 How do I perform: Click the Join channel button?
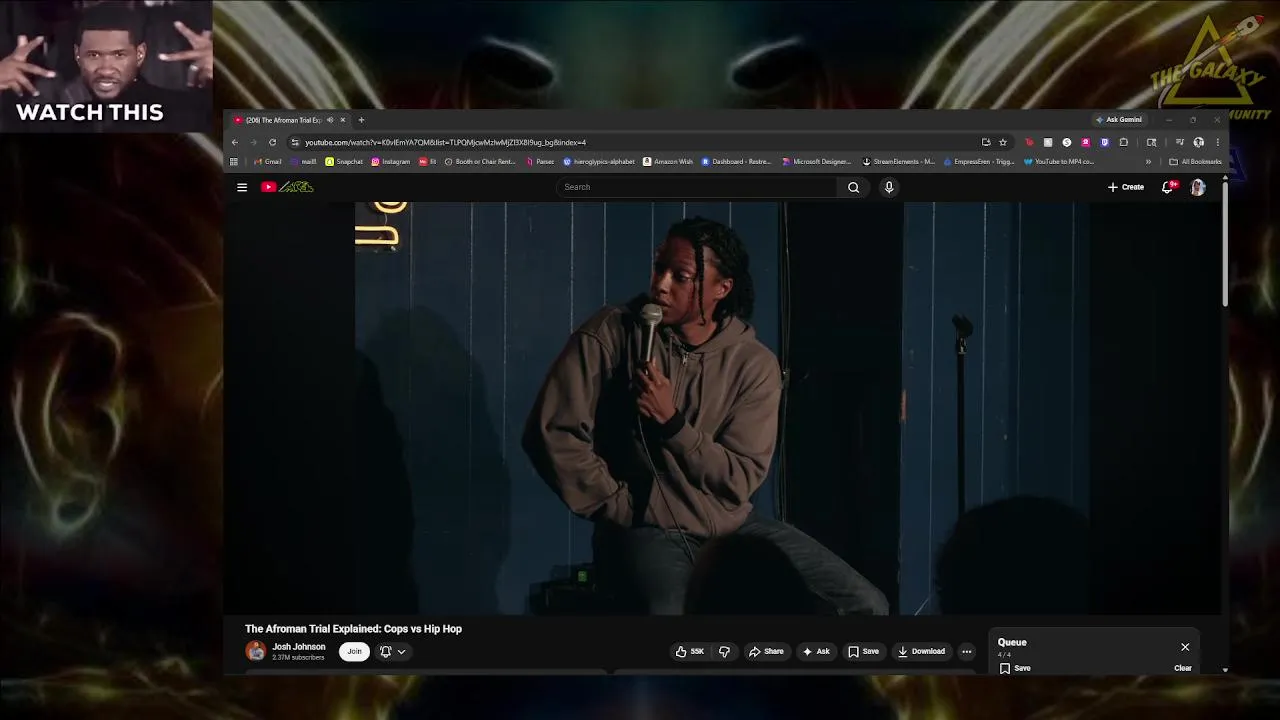click(x=354, y=651)
